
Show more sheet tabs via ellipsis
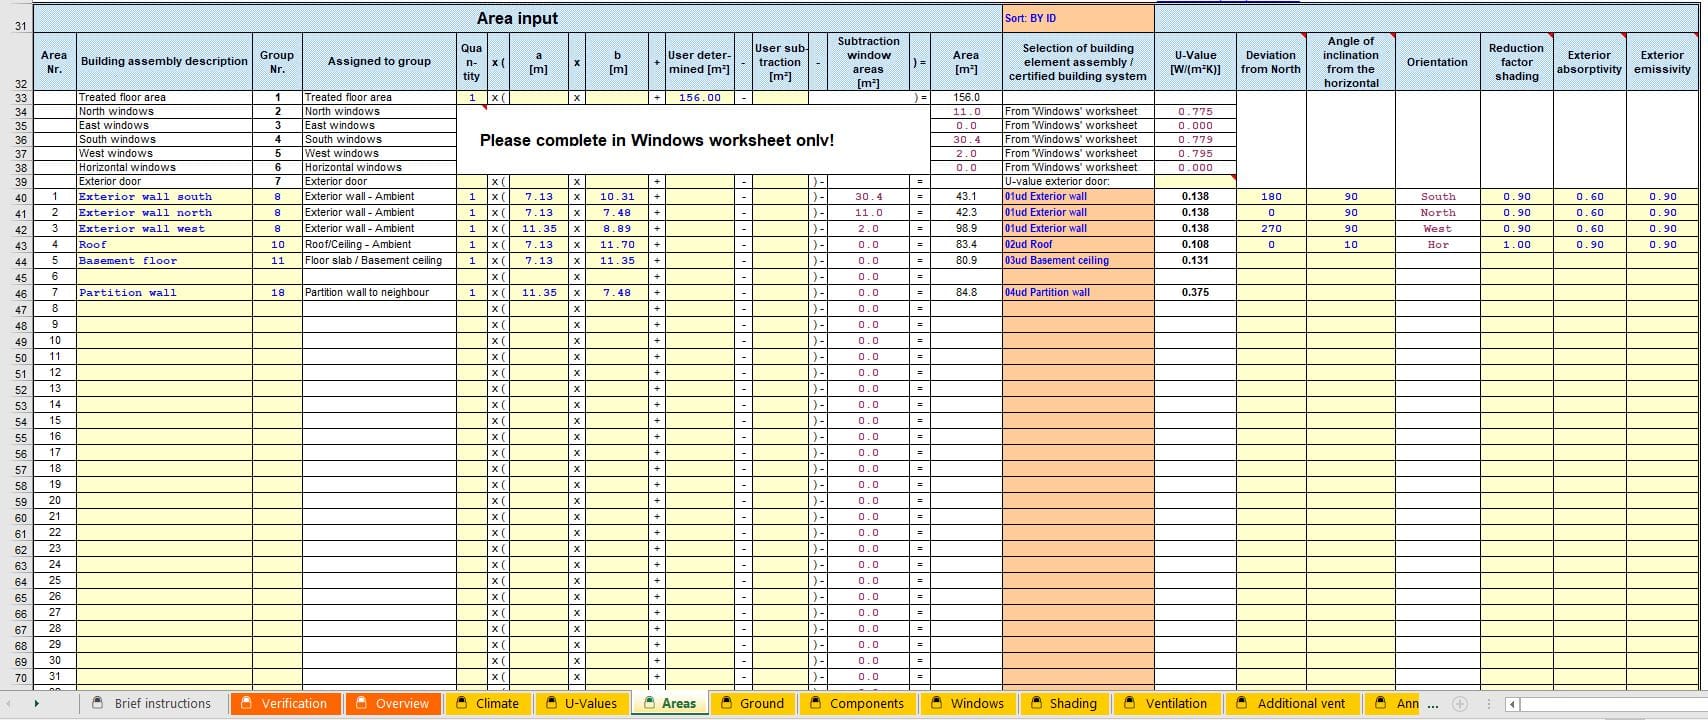point(1434,704)
